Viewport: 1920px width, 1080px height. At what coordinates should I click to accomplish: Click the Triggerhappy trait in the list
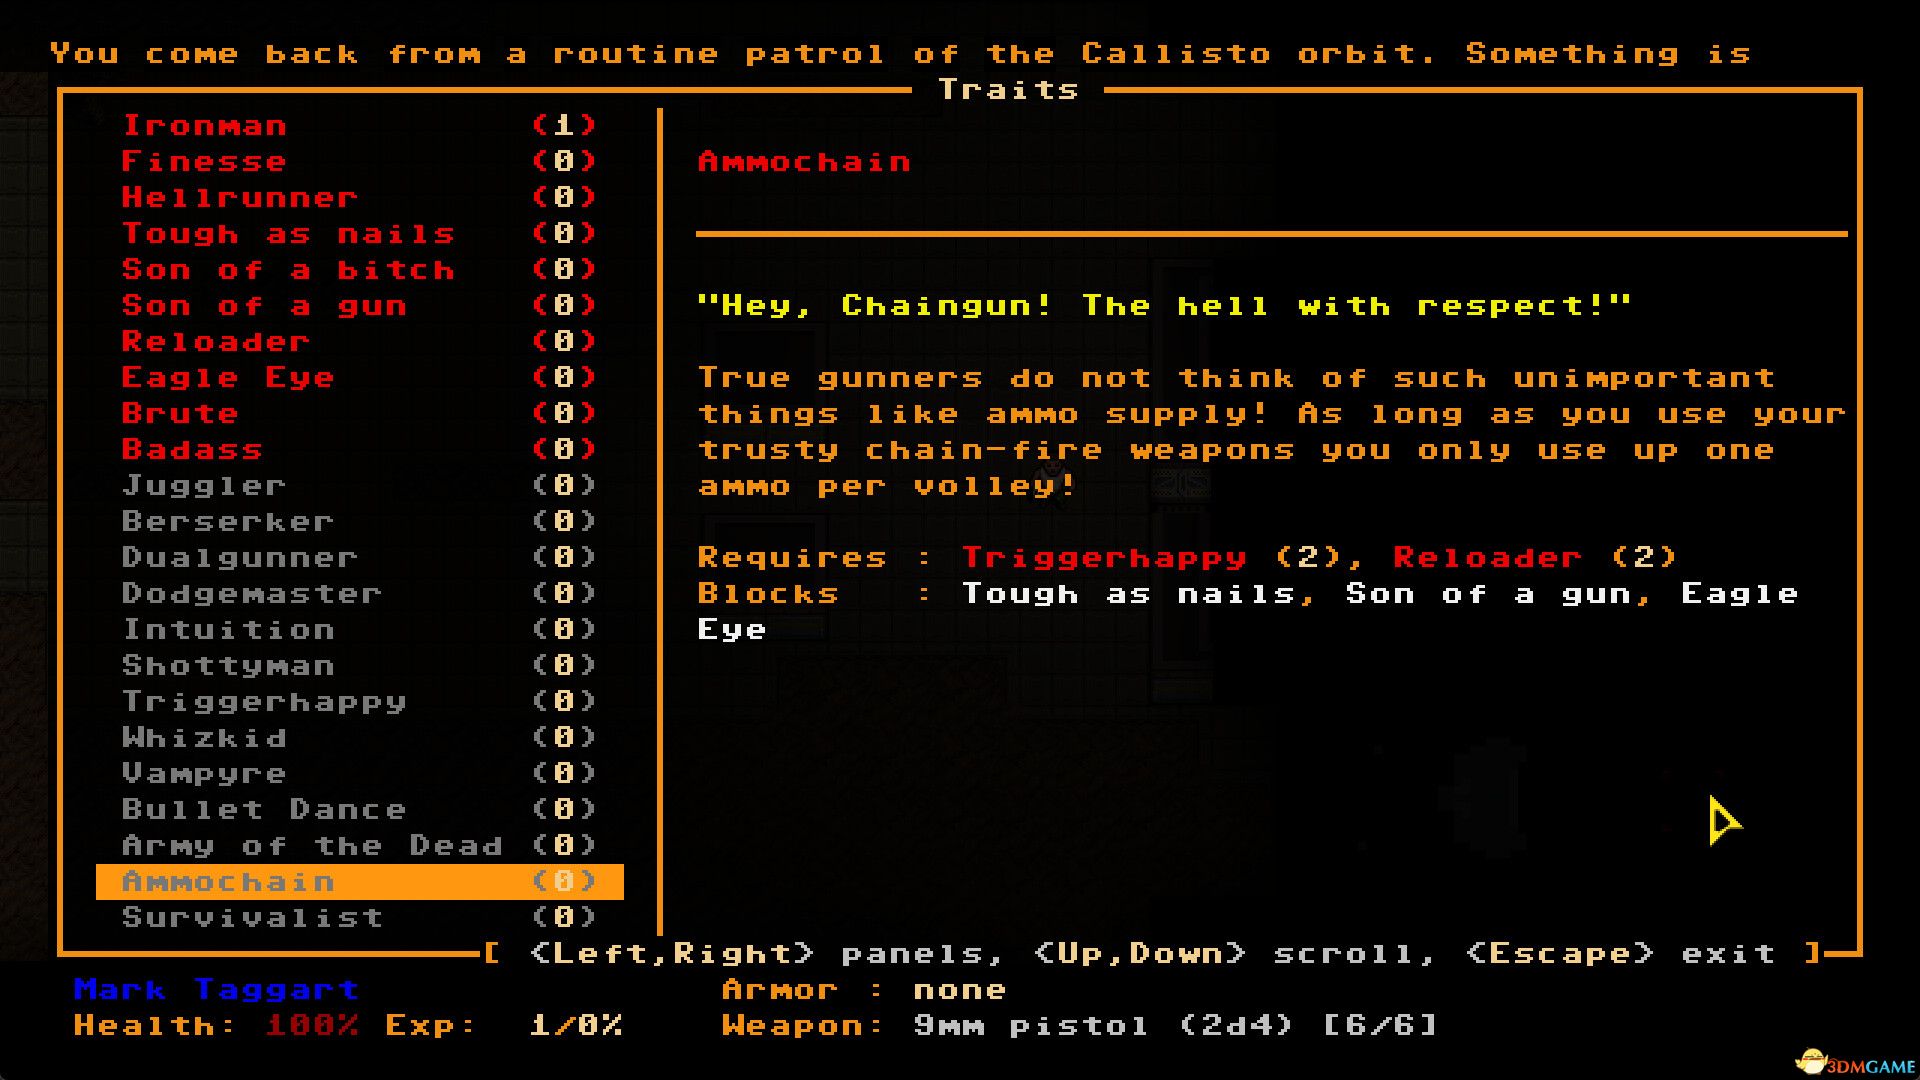coord(264,702)
